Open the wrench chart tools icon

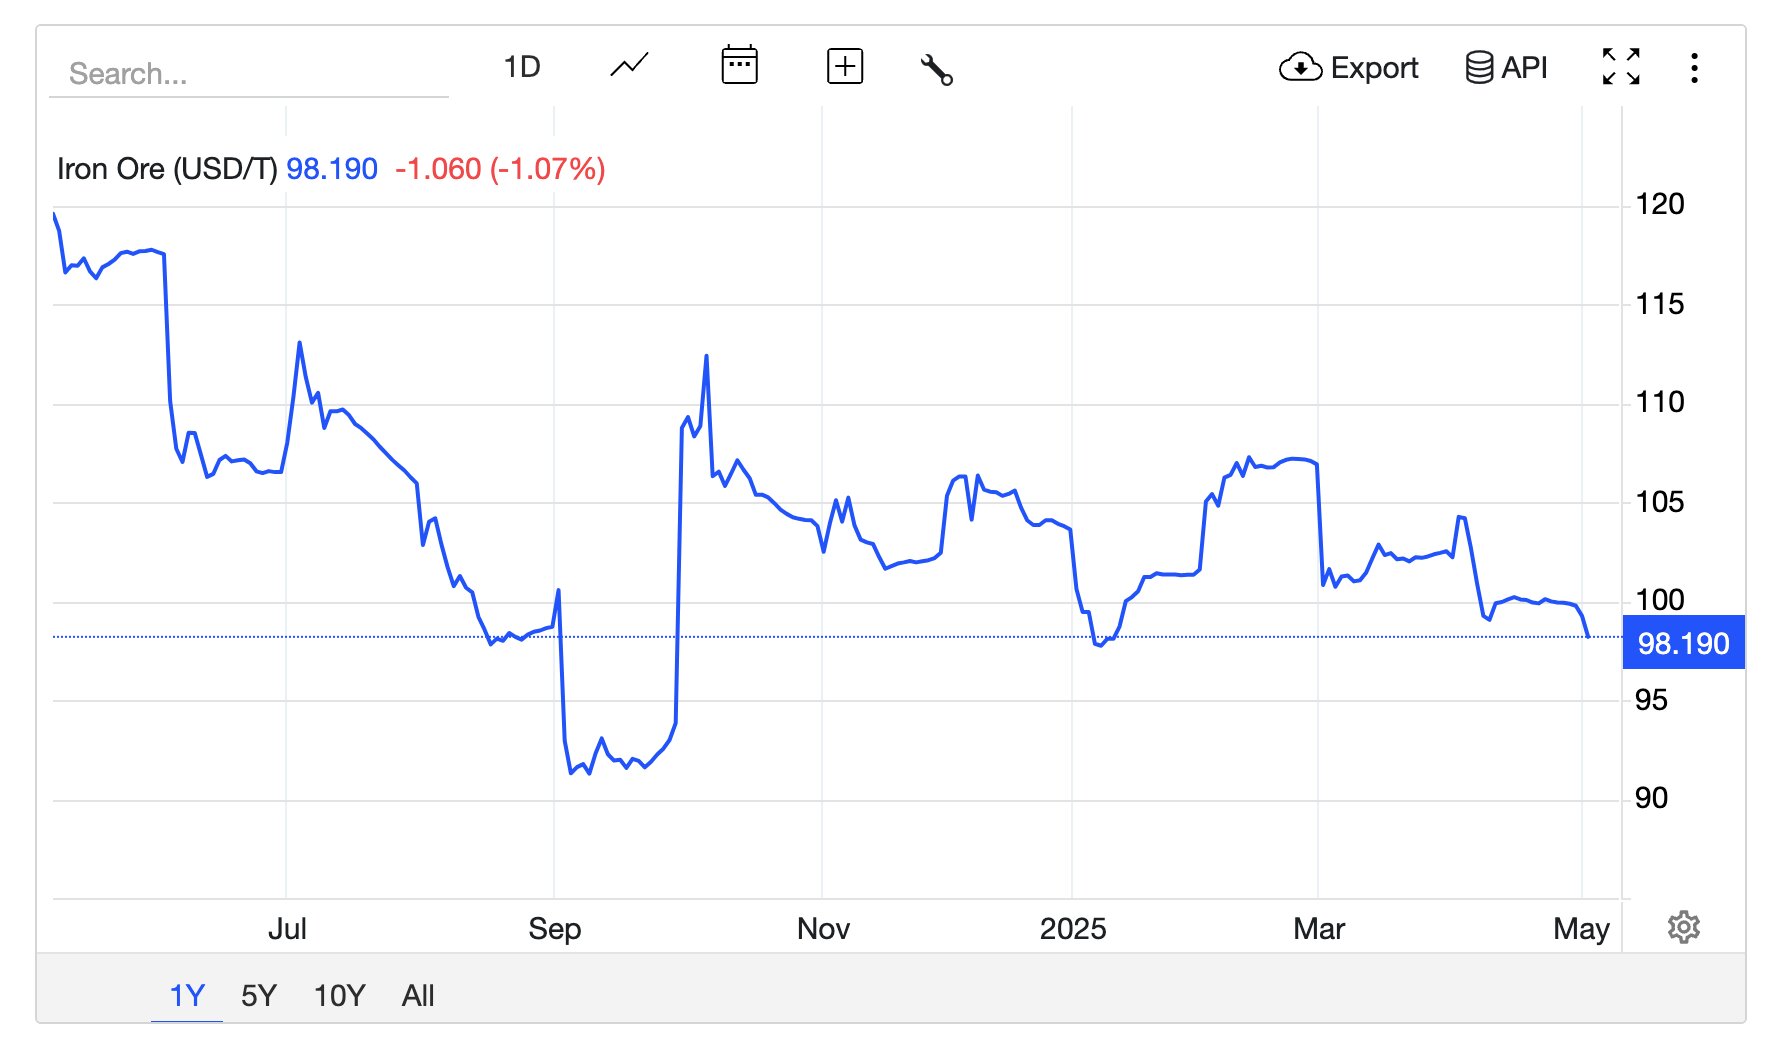[936, 69]
